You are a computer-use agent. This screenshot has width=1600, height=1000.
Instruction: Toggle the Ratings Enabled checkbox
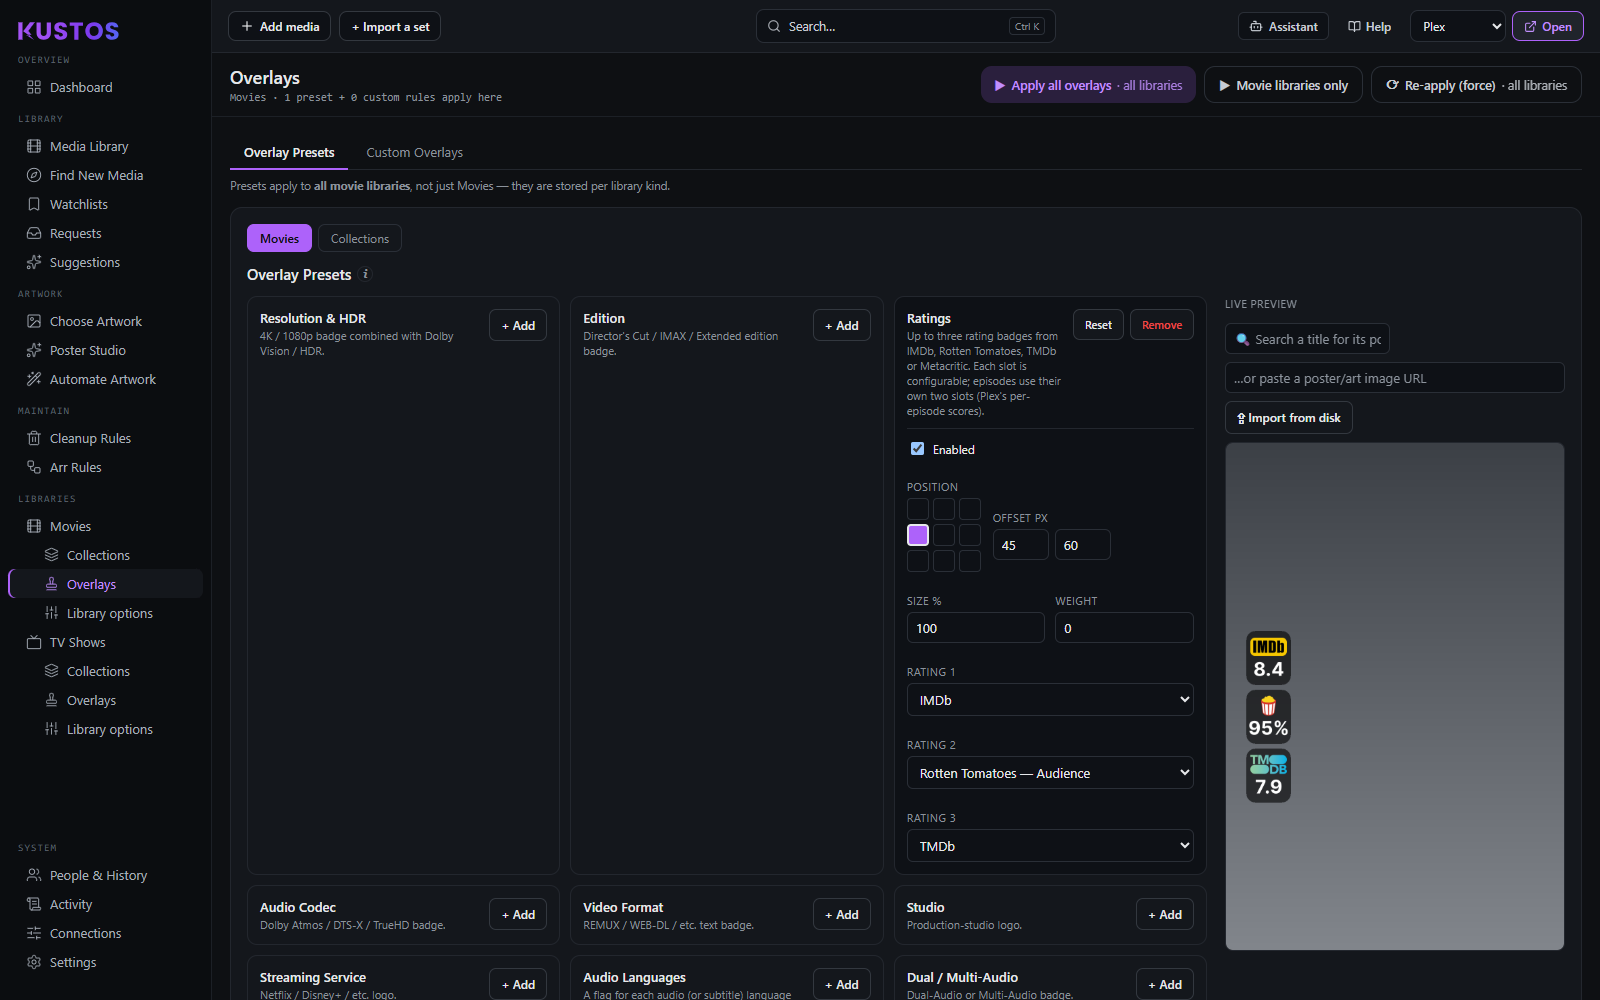point(917,449)
